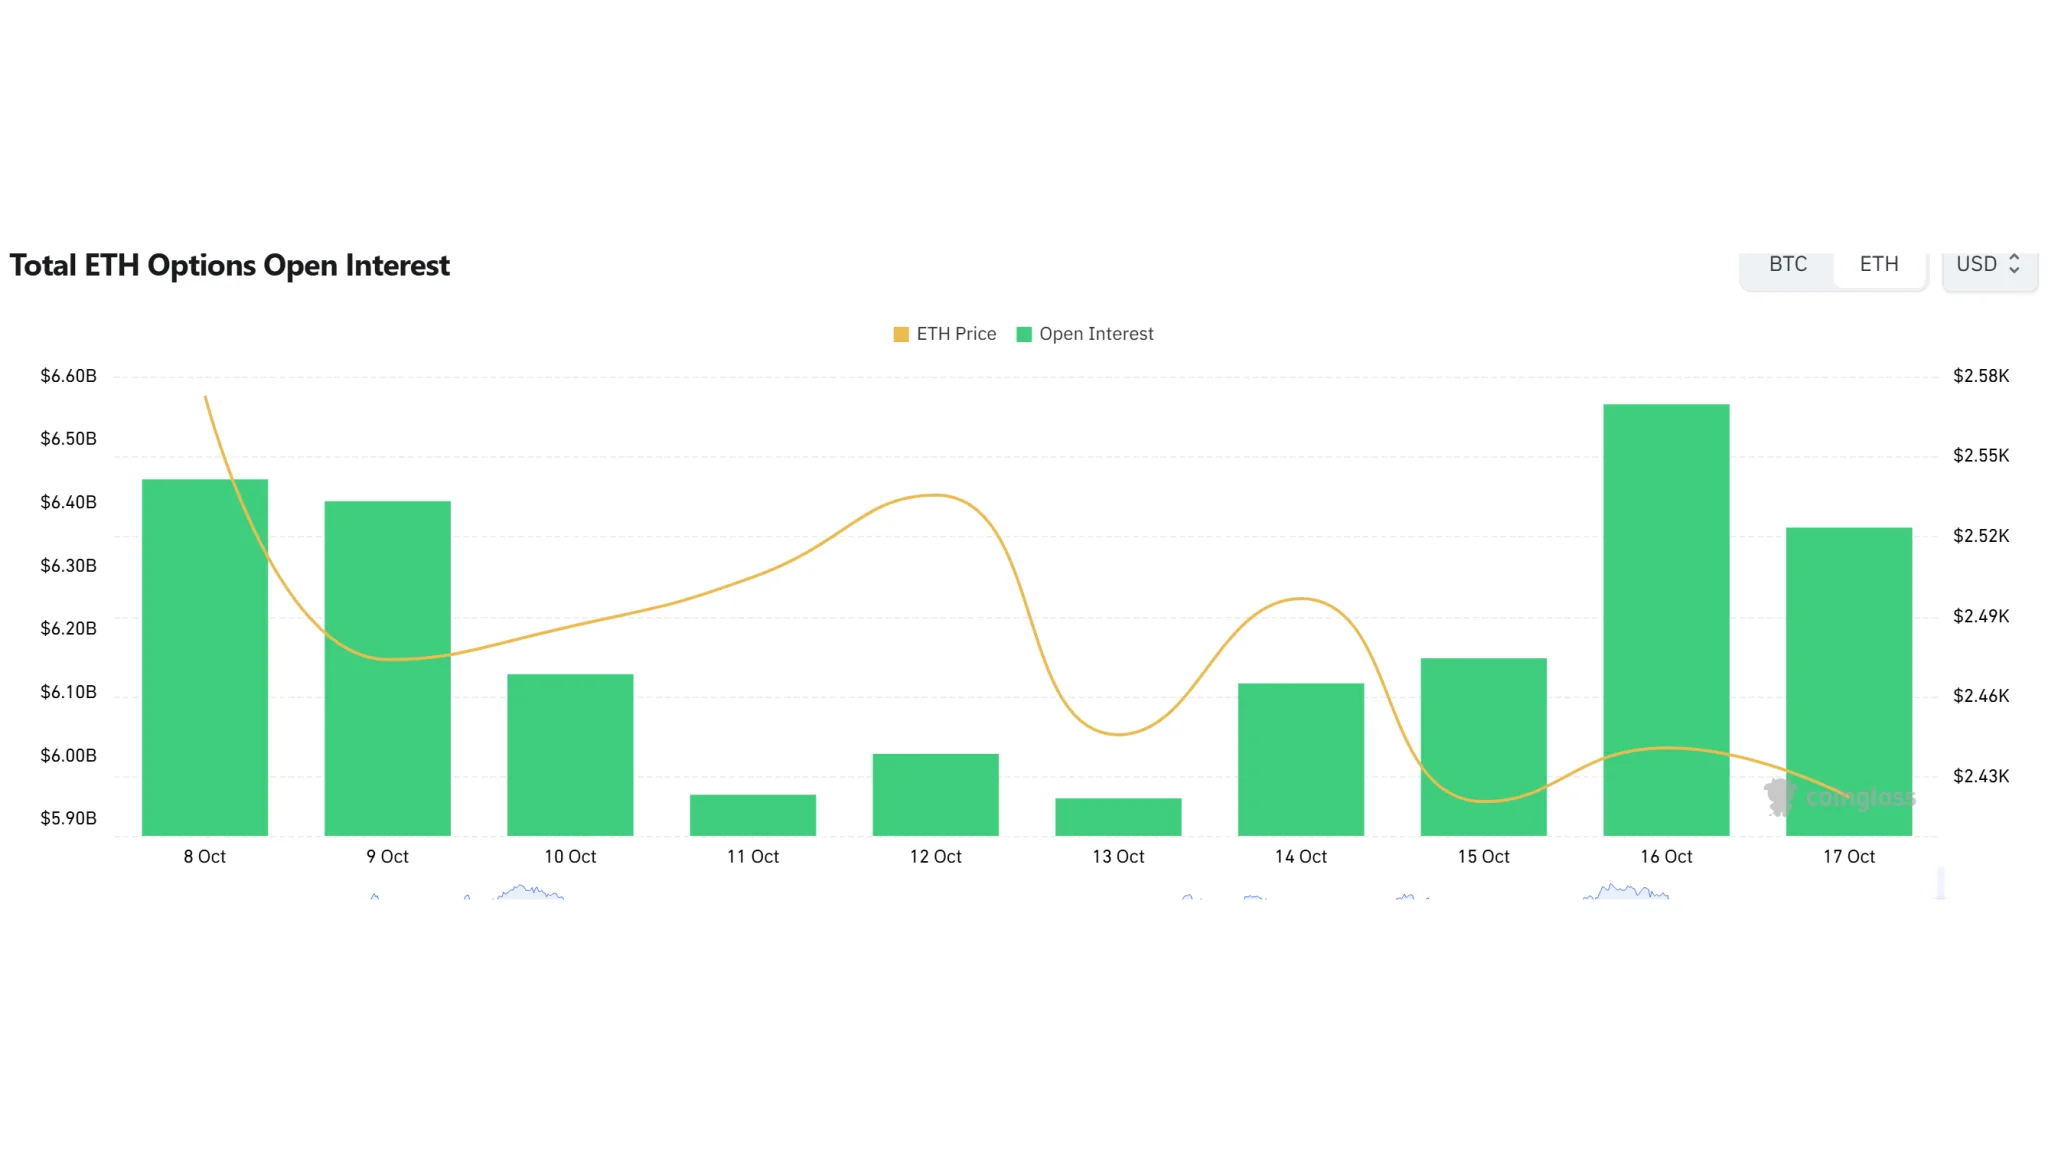Click the 15 Oct open interest bar
This screenshot has width=2048, height=1152.
click(1484, 747)
